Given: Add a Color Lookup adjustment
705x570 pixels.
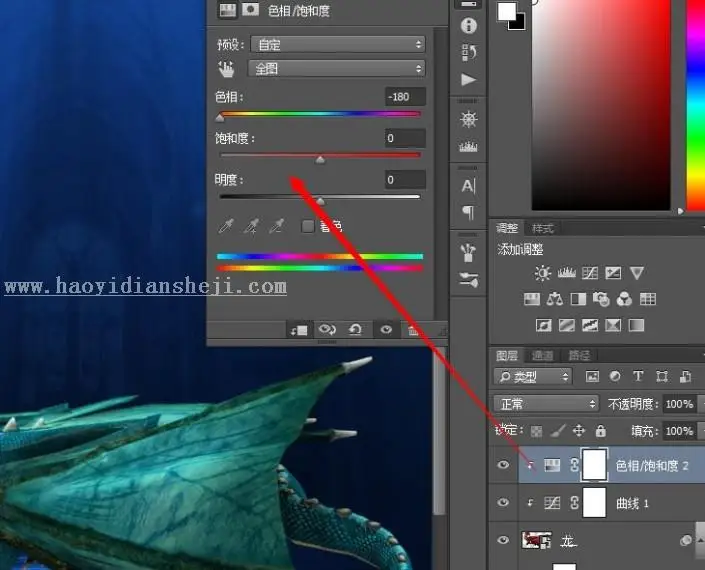Looking at the screenshot, I should point(648,299).
